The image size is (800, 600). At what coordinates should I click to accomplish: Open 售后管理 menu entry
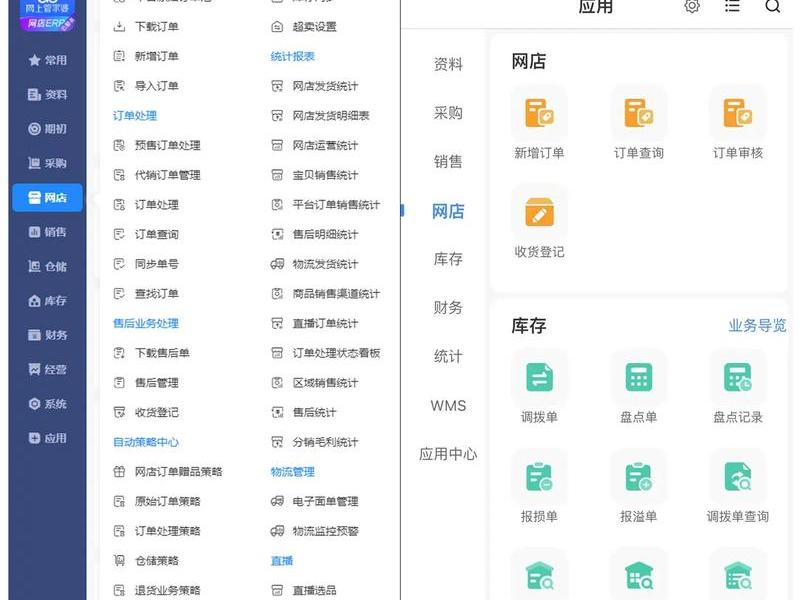point(146,383)
